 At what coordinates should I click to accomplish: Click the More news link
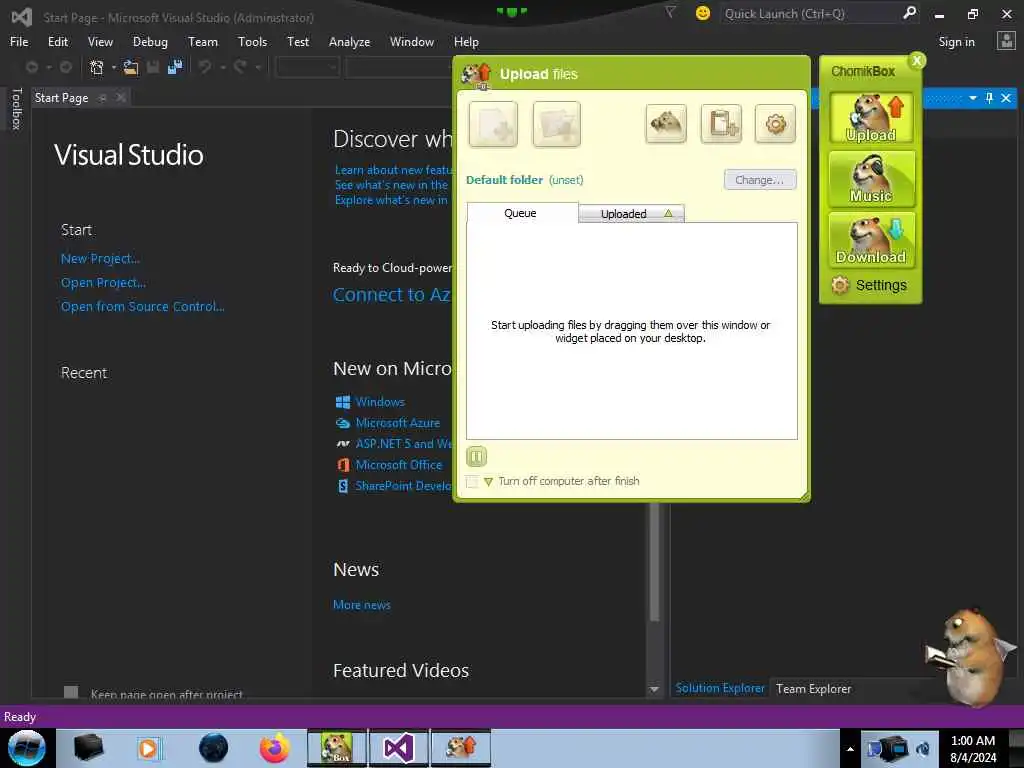coord(362,605)
